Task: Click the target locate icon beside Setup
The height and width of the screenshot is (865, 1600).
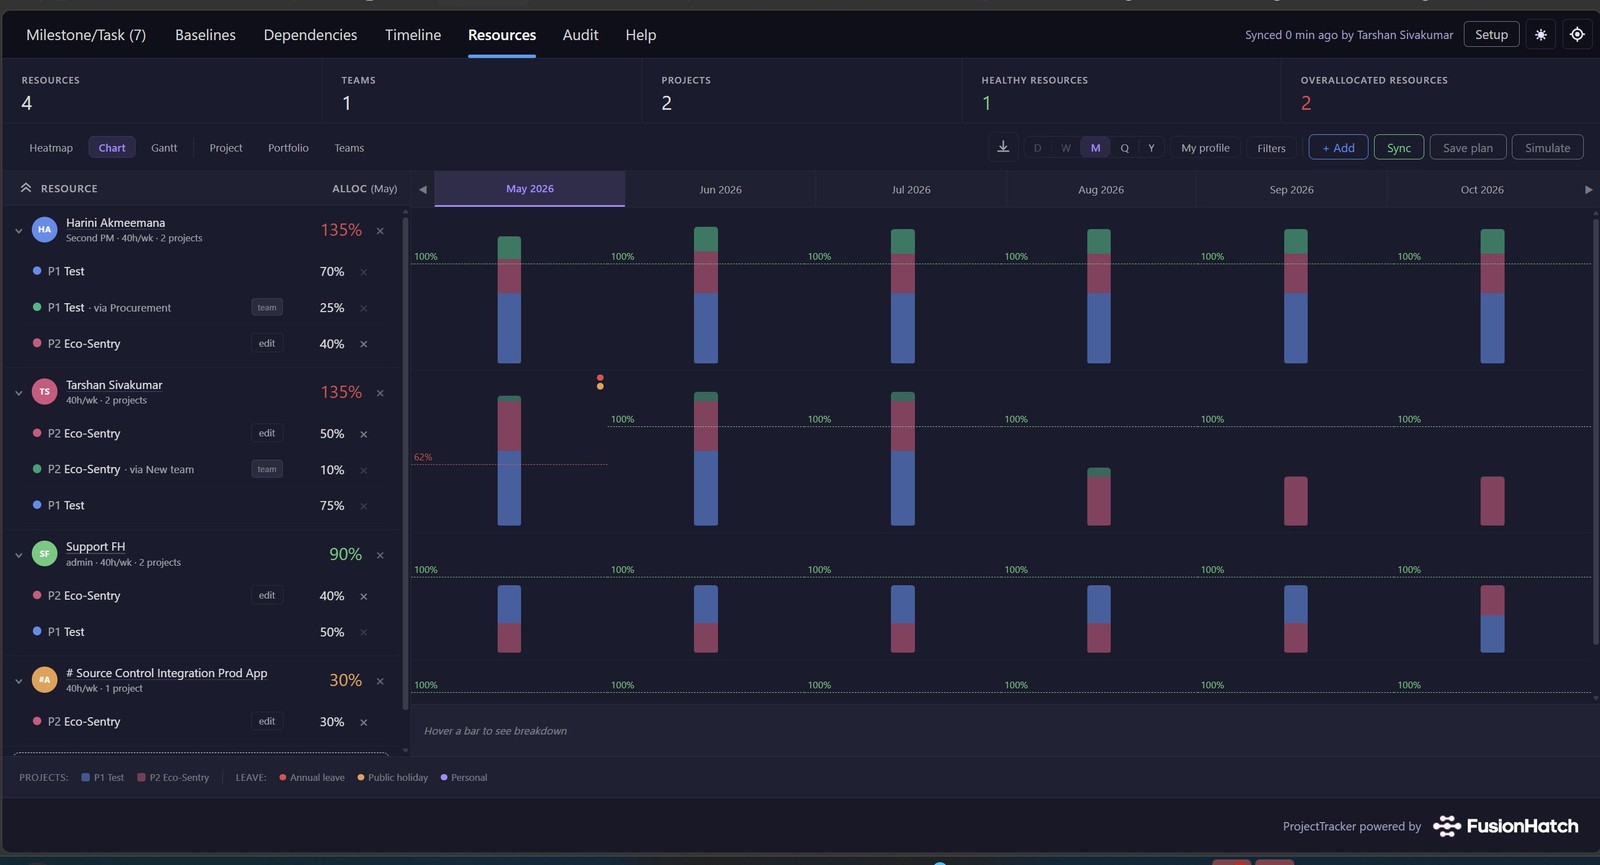Action: (x=1577, y=34)
